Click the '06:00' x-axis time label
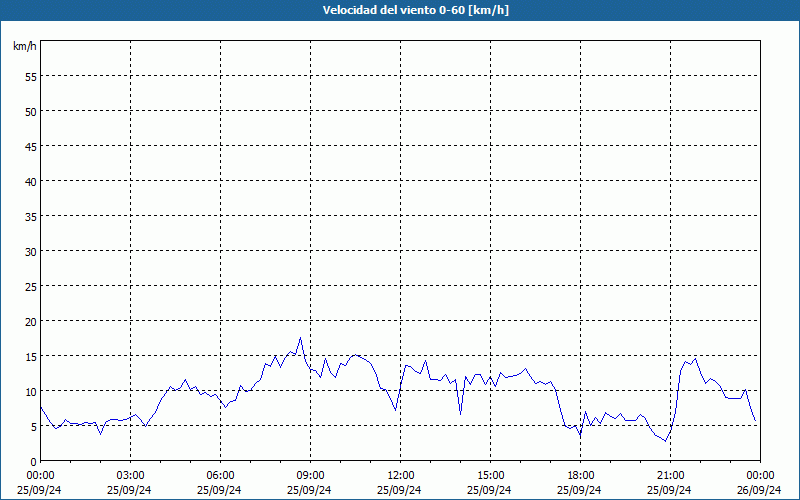 220,476
